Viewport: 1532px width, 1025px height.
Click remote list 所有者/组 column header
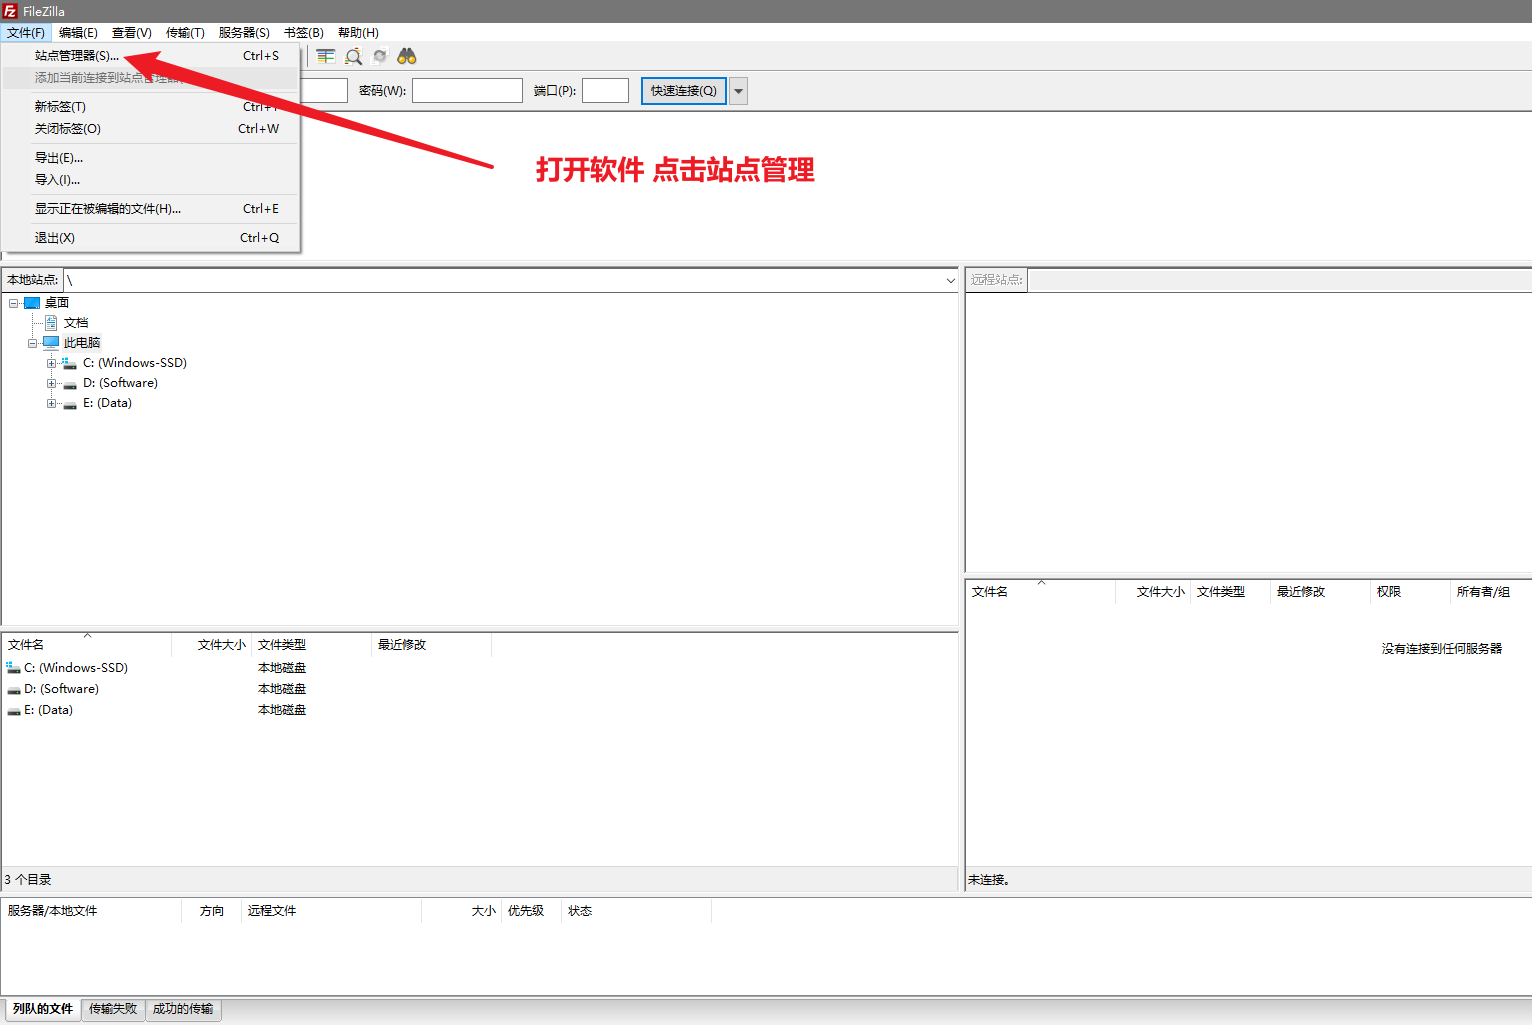1491,592
